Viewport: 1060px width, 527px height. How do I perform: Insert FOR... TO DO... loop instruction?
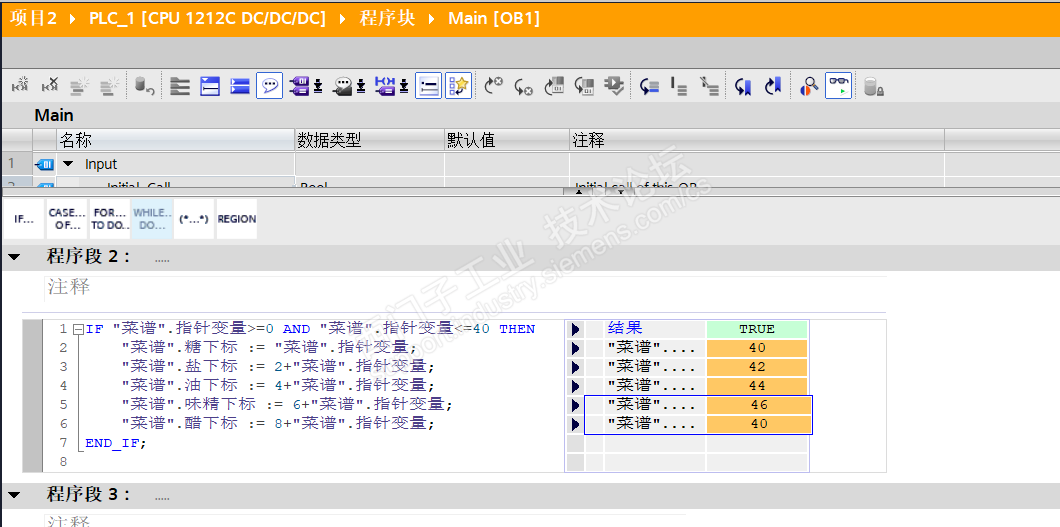tap(110, 219)
